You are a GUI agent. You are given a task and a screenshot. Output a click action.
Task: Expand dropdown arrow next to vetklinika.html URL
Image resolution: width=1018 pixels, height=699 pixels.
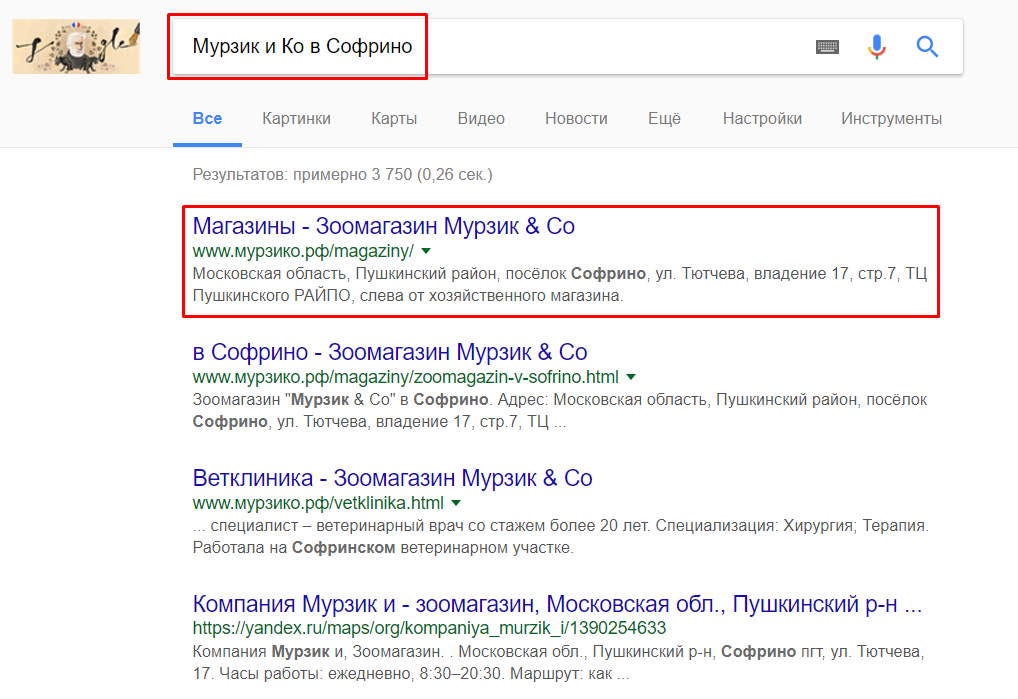coord(456,503)
